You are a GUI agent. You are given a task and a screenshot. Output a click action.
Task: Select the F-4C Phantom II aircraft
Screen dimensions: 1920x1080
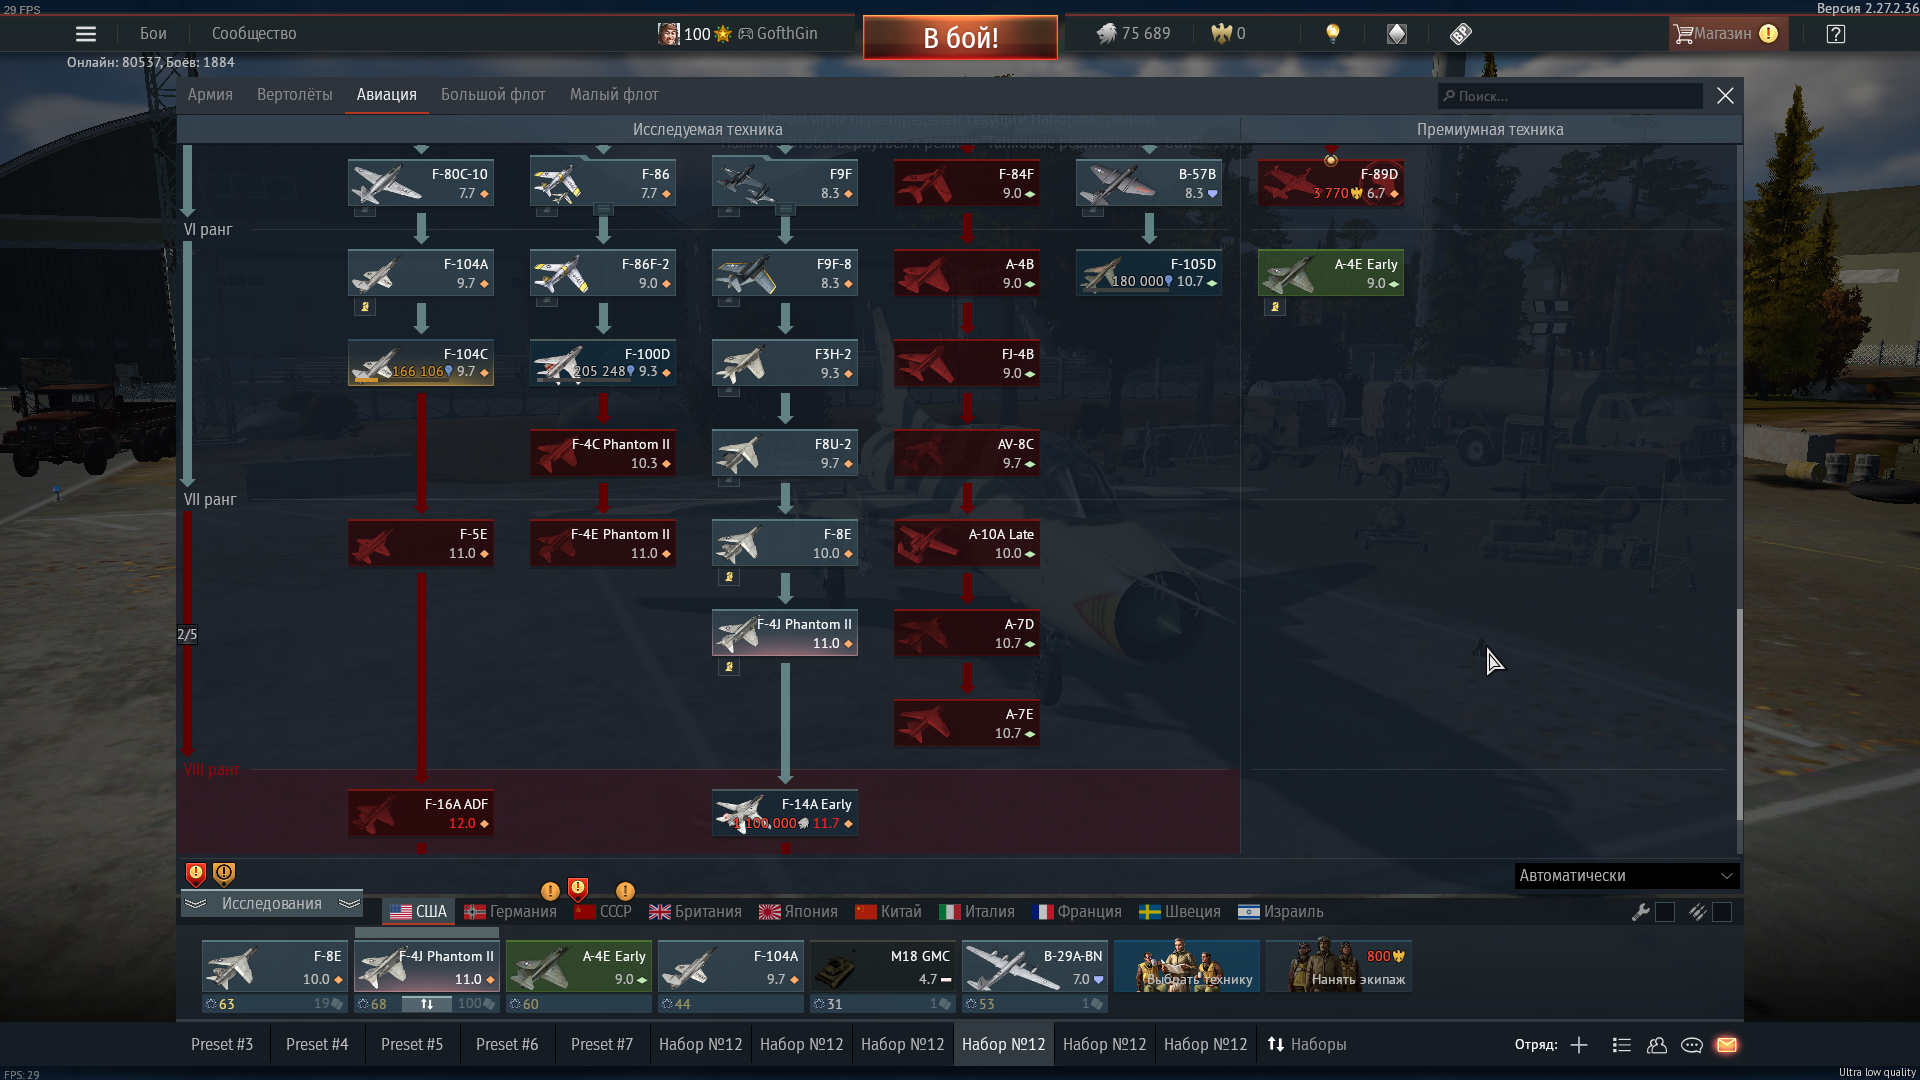[x=603, y=453]
